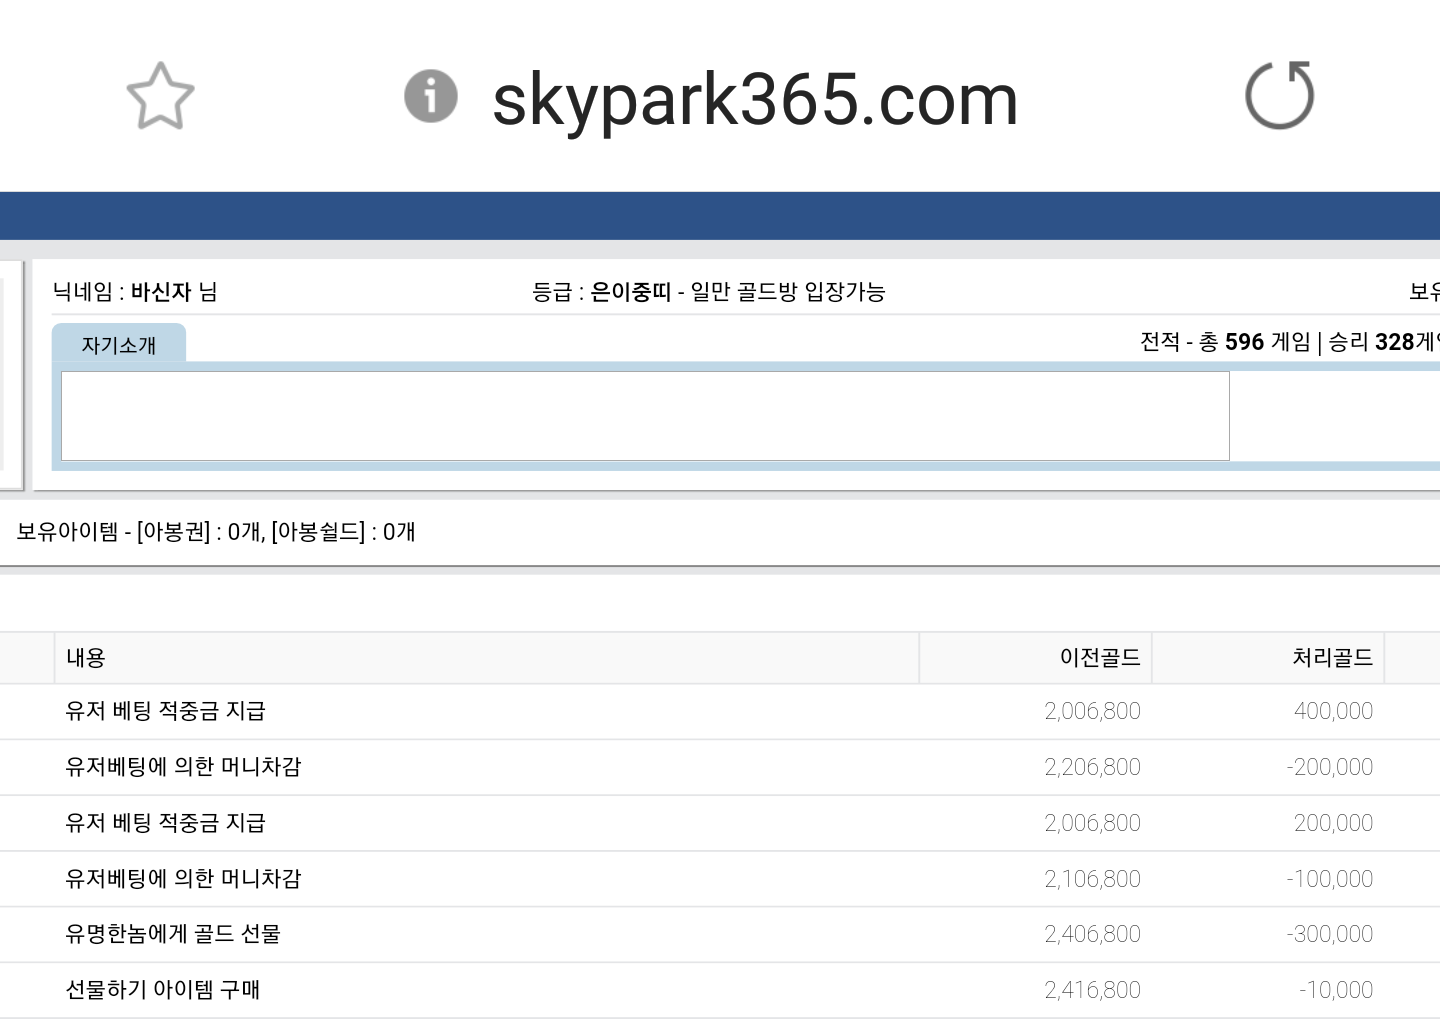Click the 400,000 processed gold value
Viewport: 1440px width, 1019px height.
tap(1332, 711)
